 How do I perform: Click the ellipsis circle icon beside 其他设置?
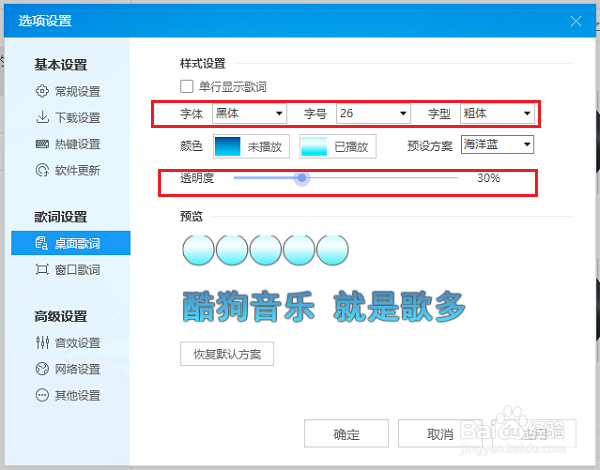[x=42, y=395]
